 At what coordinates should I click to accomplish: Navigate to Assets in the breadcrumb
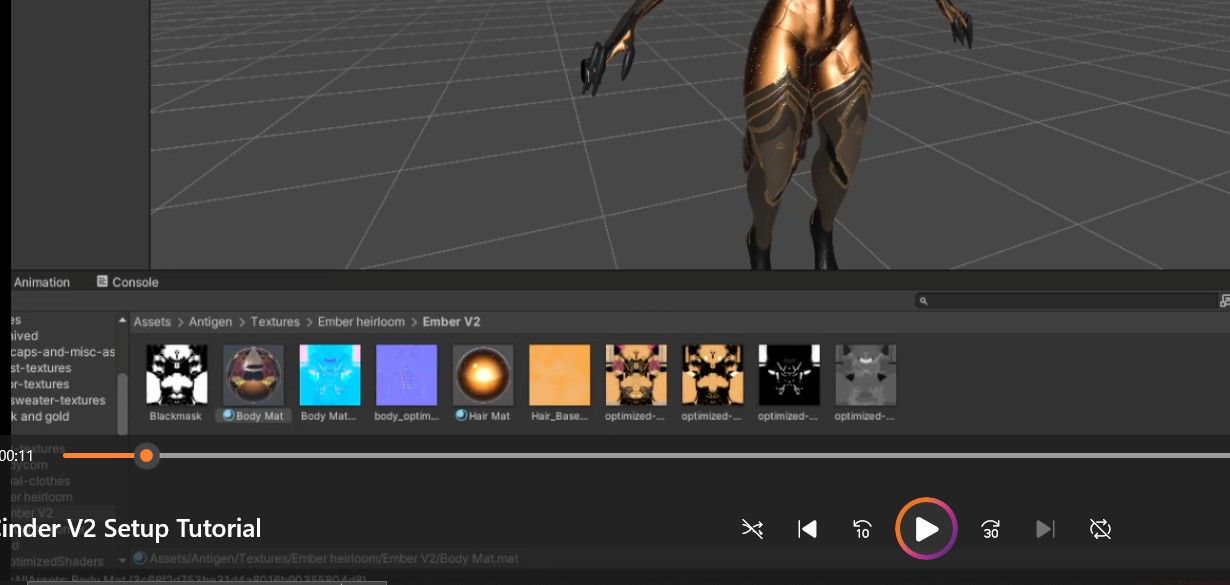tap(152, 322)
